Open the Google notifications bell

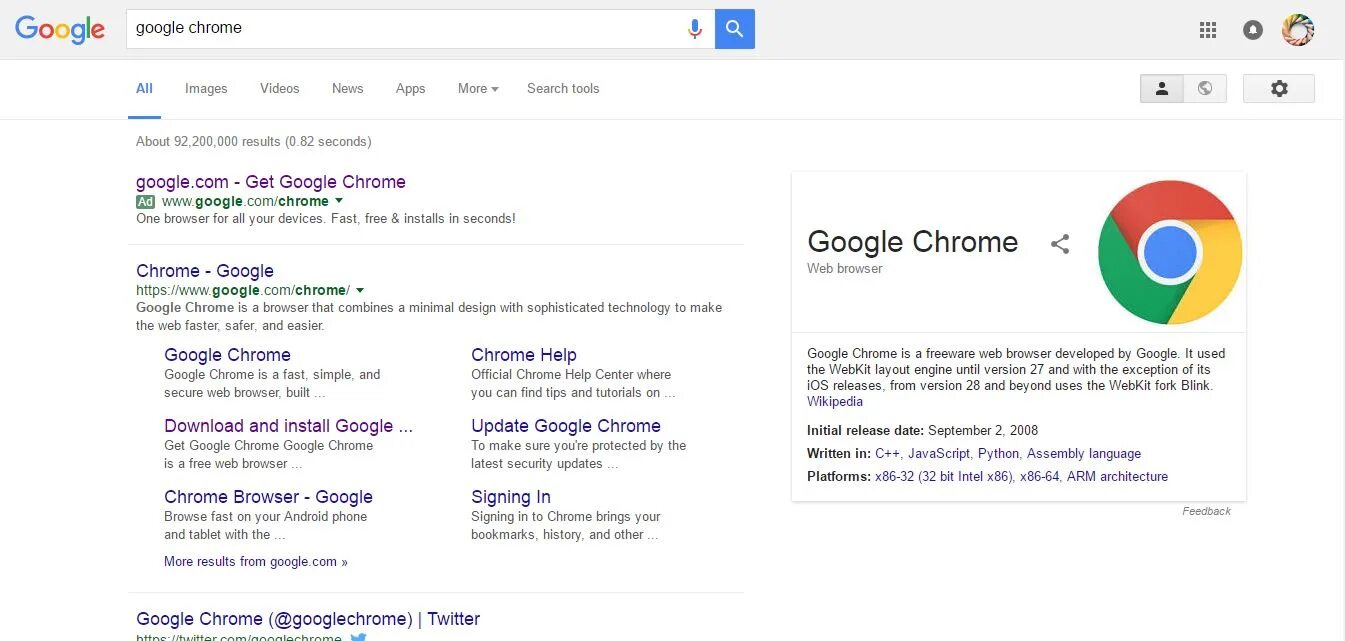point(1252,30)
